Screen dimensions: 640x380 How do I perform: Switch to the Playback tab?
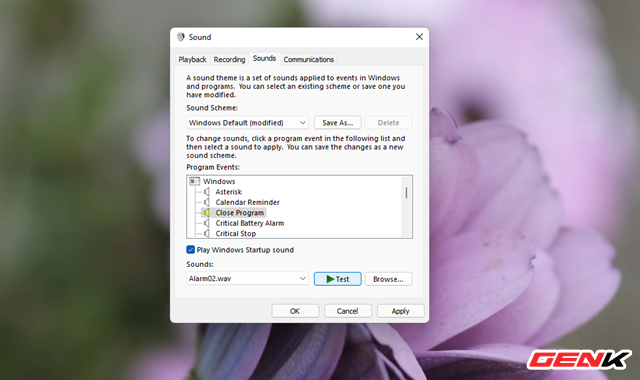192,60
